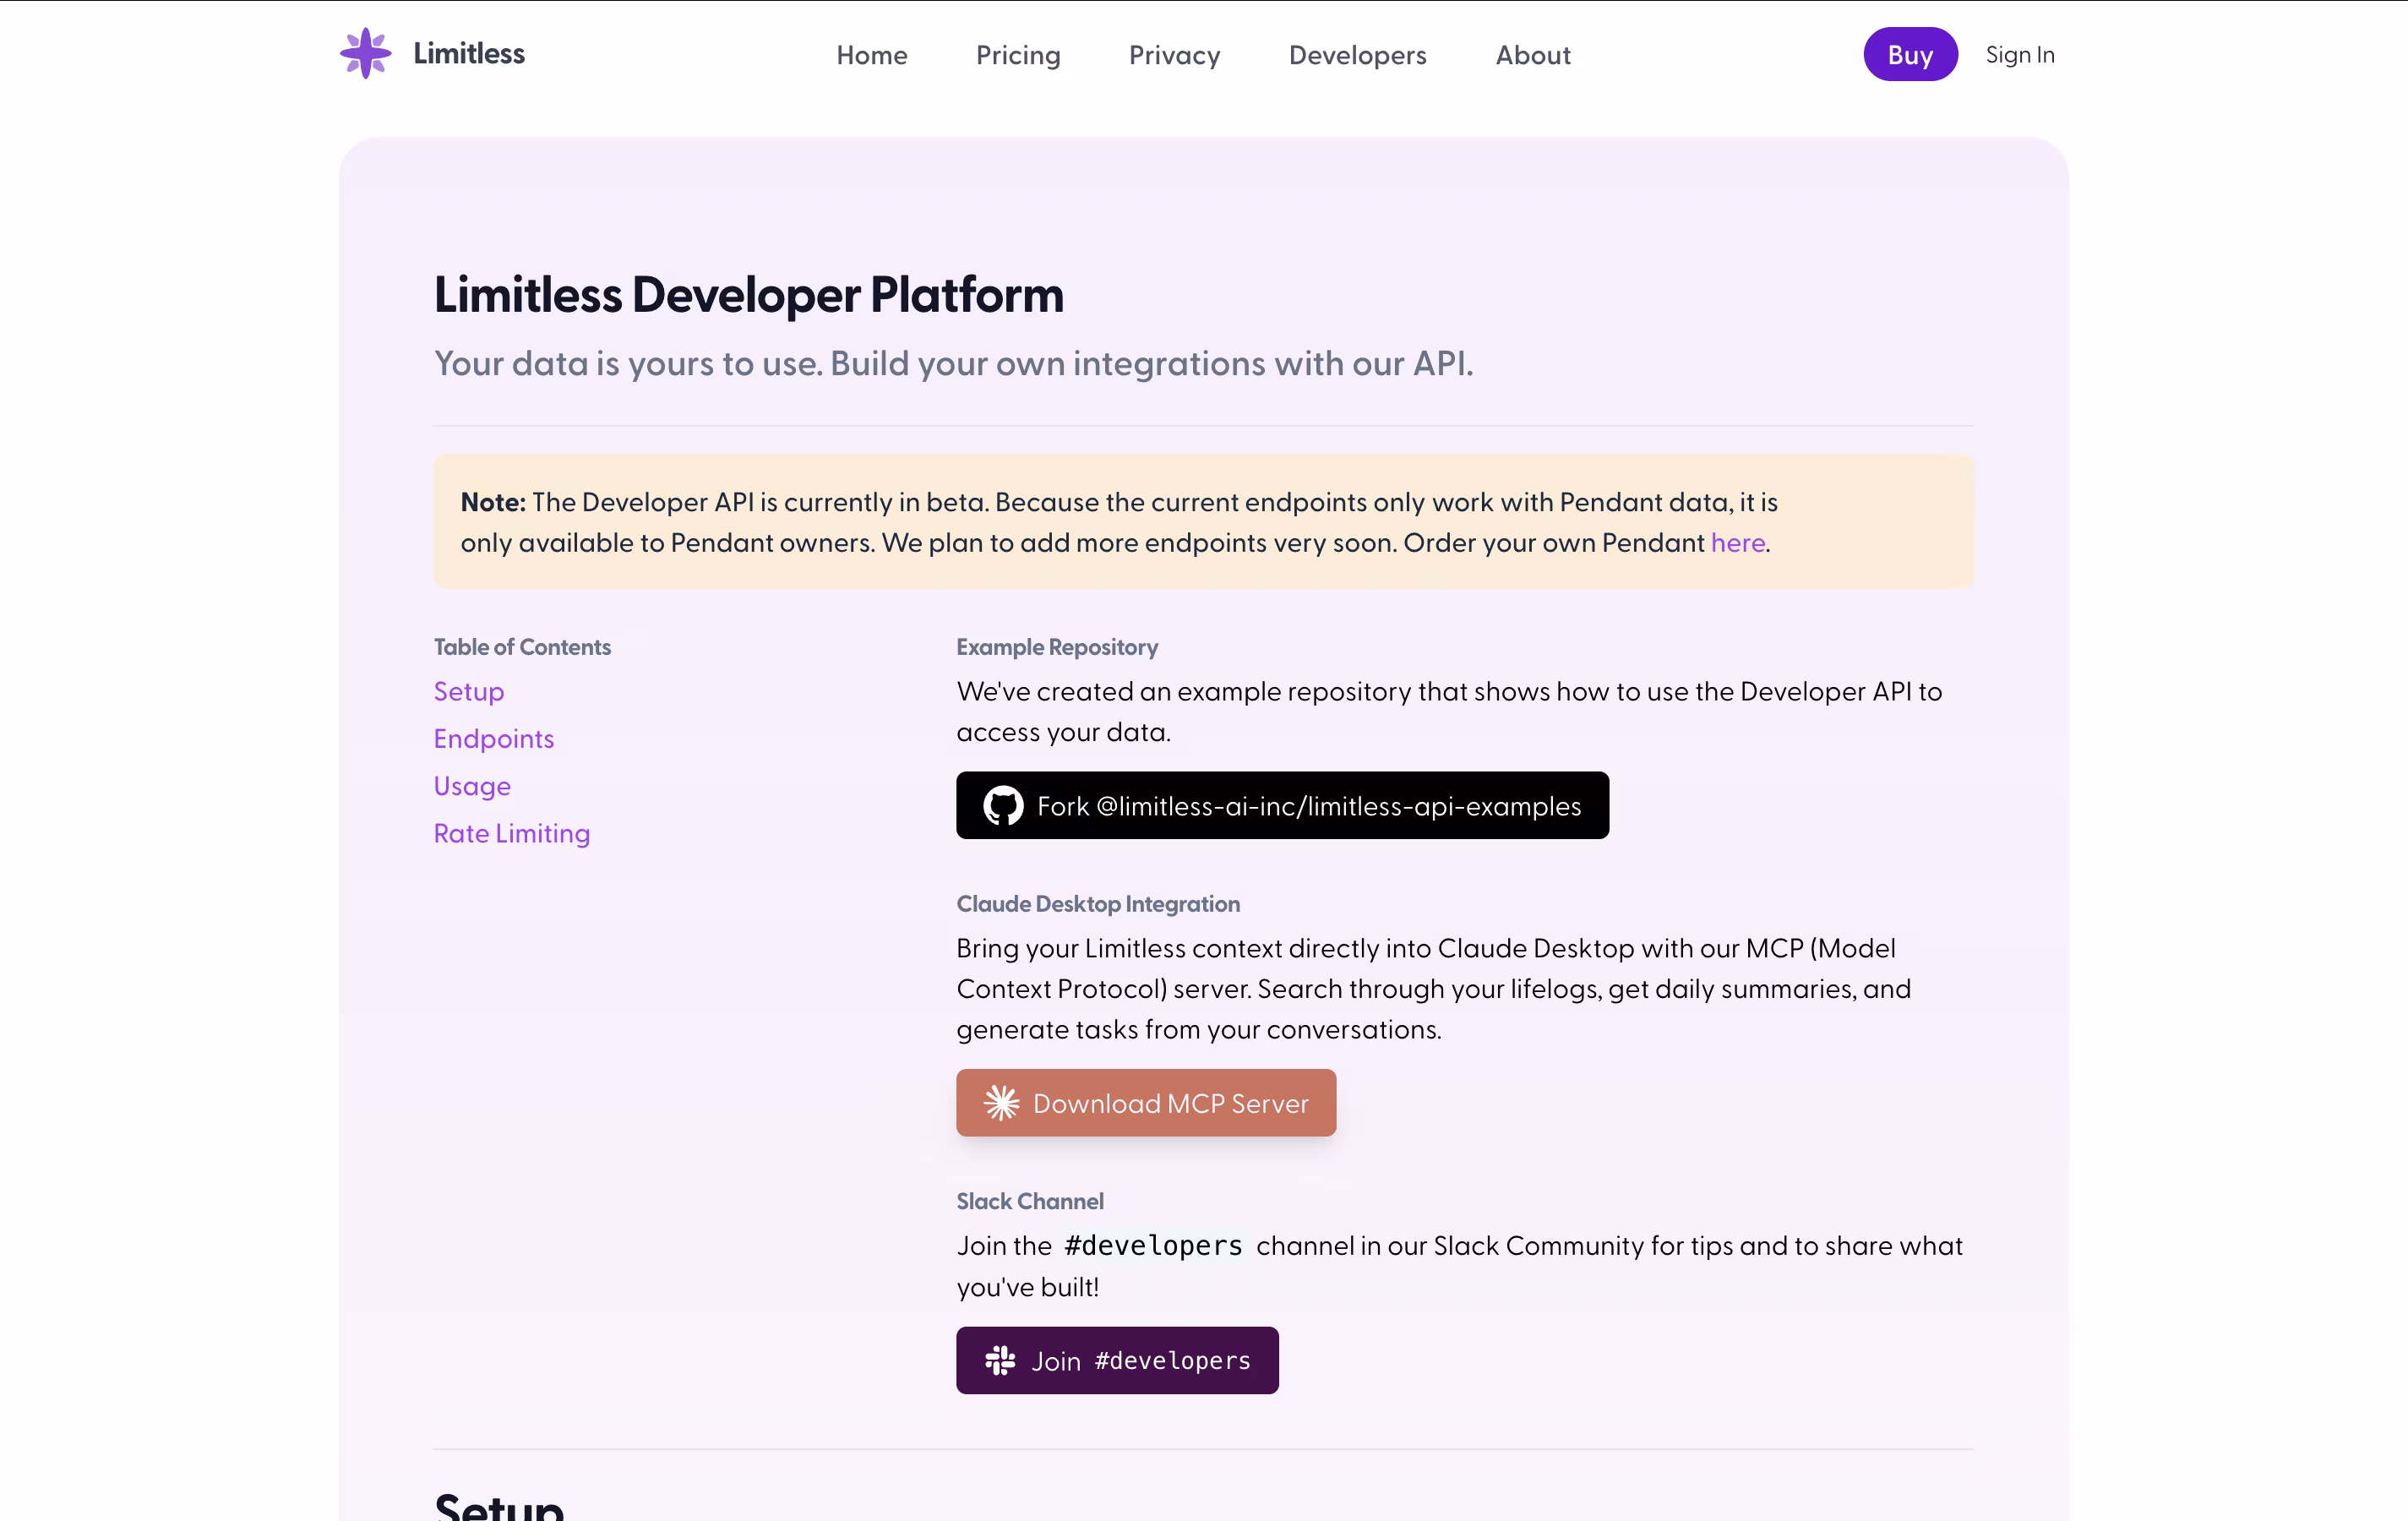This screenshot has height=1521, width=2408.
Task: Click the 'Slack Channel' heading
Action: tap(1030, 1201)
